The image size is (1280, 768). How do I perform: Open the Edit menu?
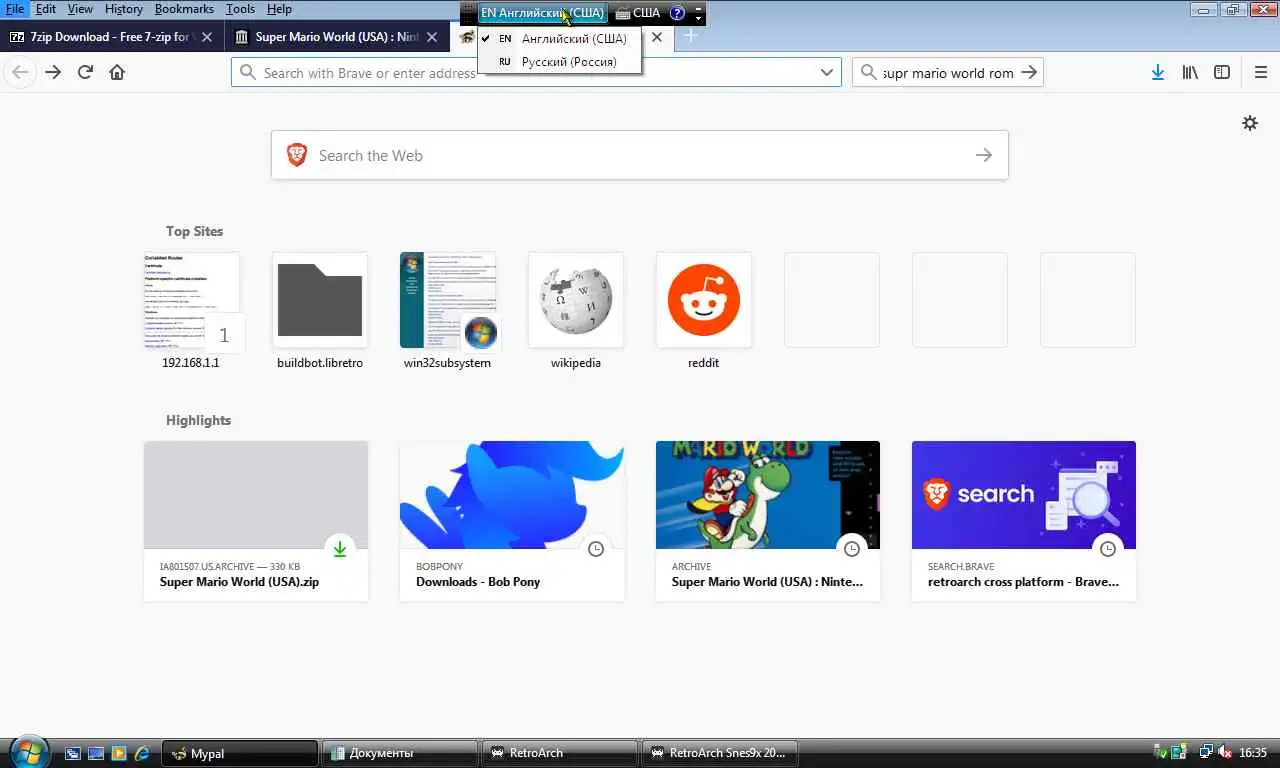pyautogui.click(x=46, y=9)
